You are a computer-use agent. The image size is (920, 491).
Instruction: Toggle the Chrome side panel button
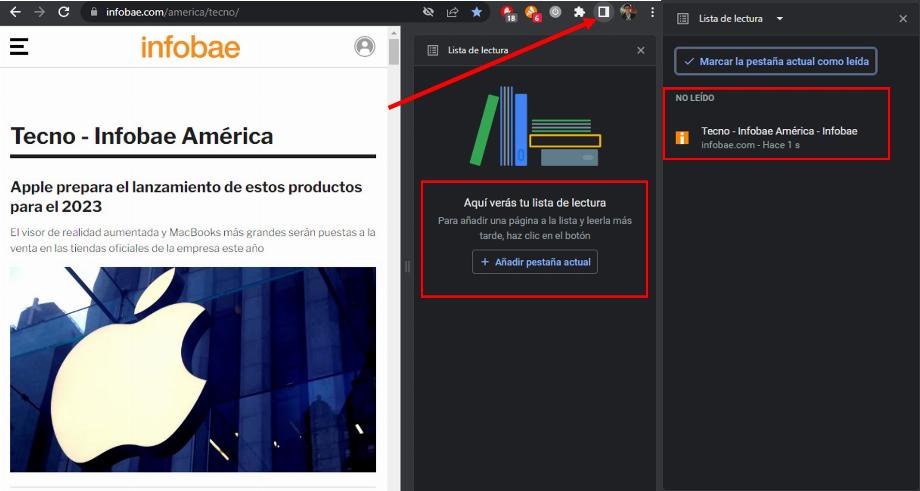click(x=603, y=12)
